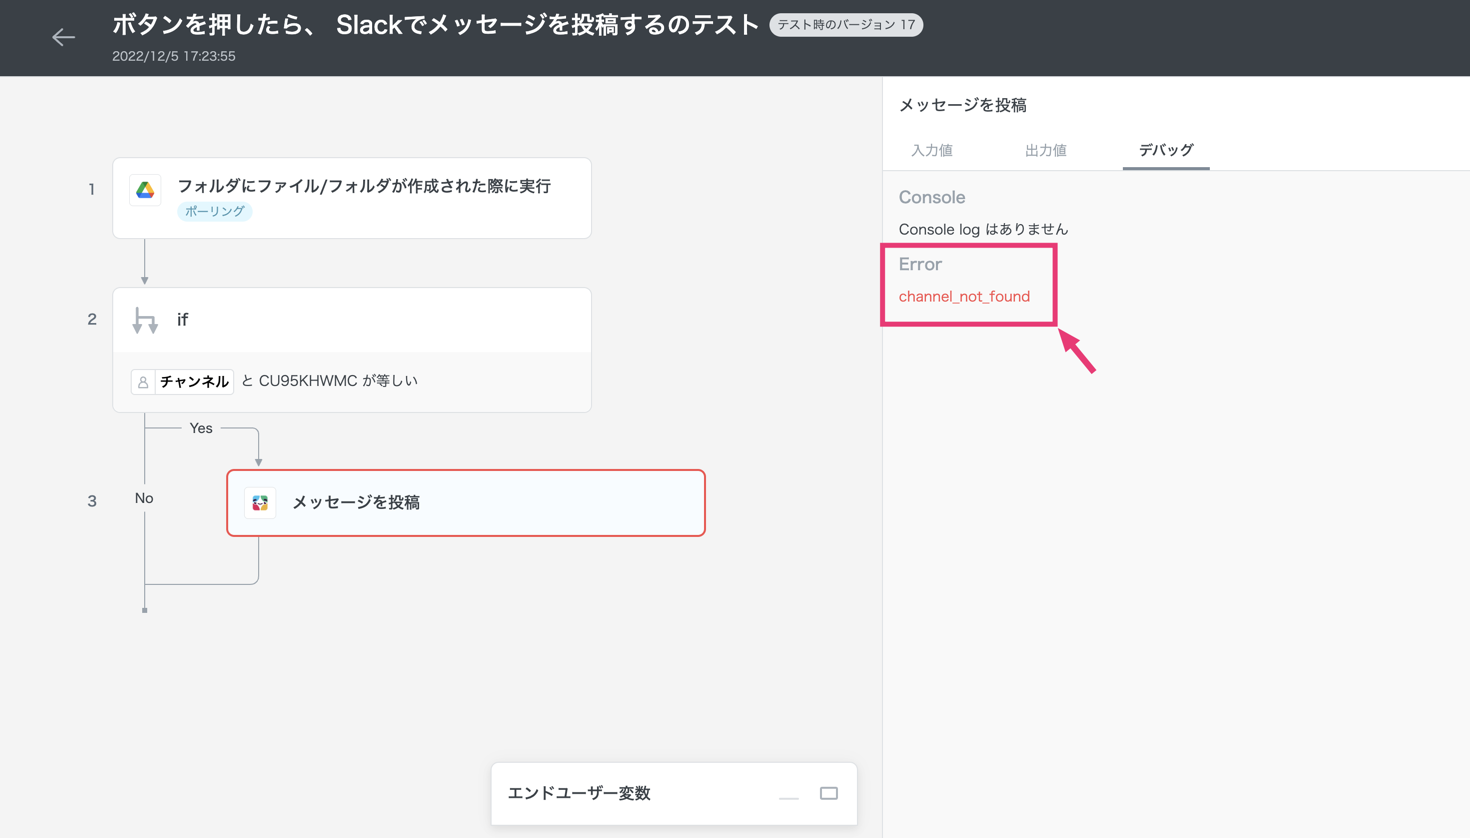Click the Google Drive icon in step 1

[145, 190]
